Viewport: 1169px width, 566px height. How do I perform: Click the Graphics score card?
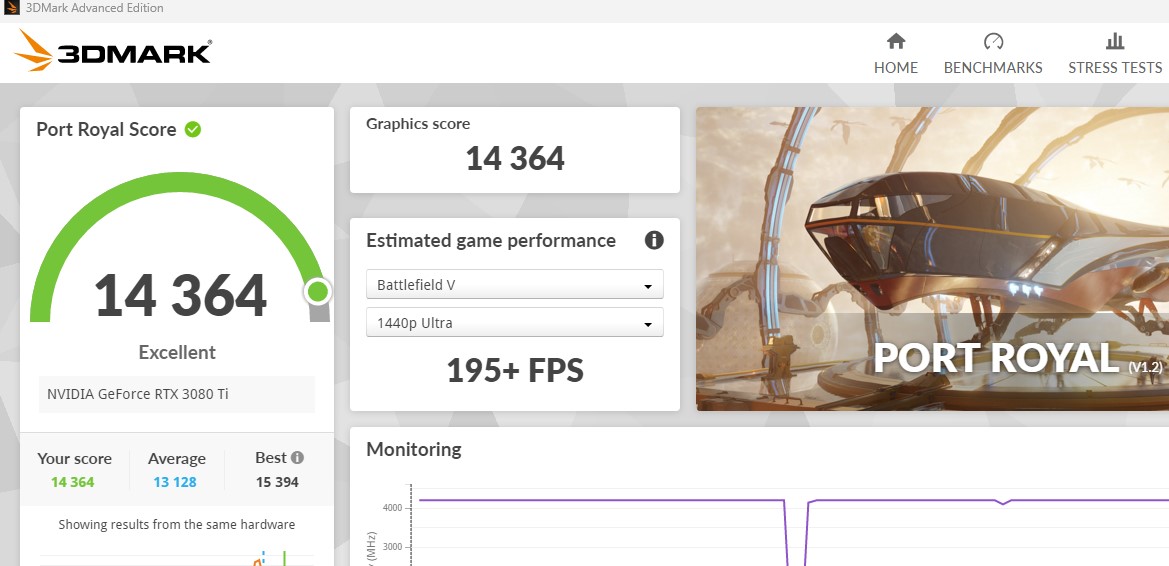514,150
